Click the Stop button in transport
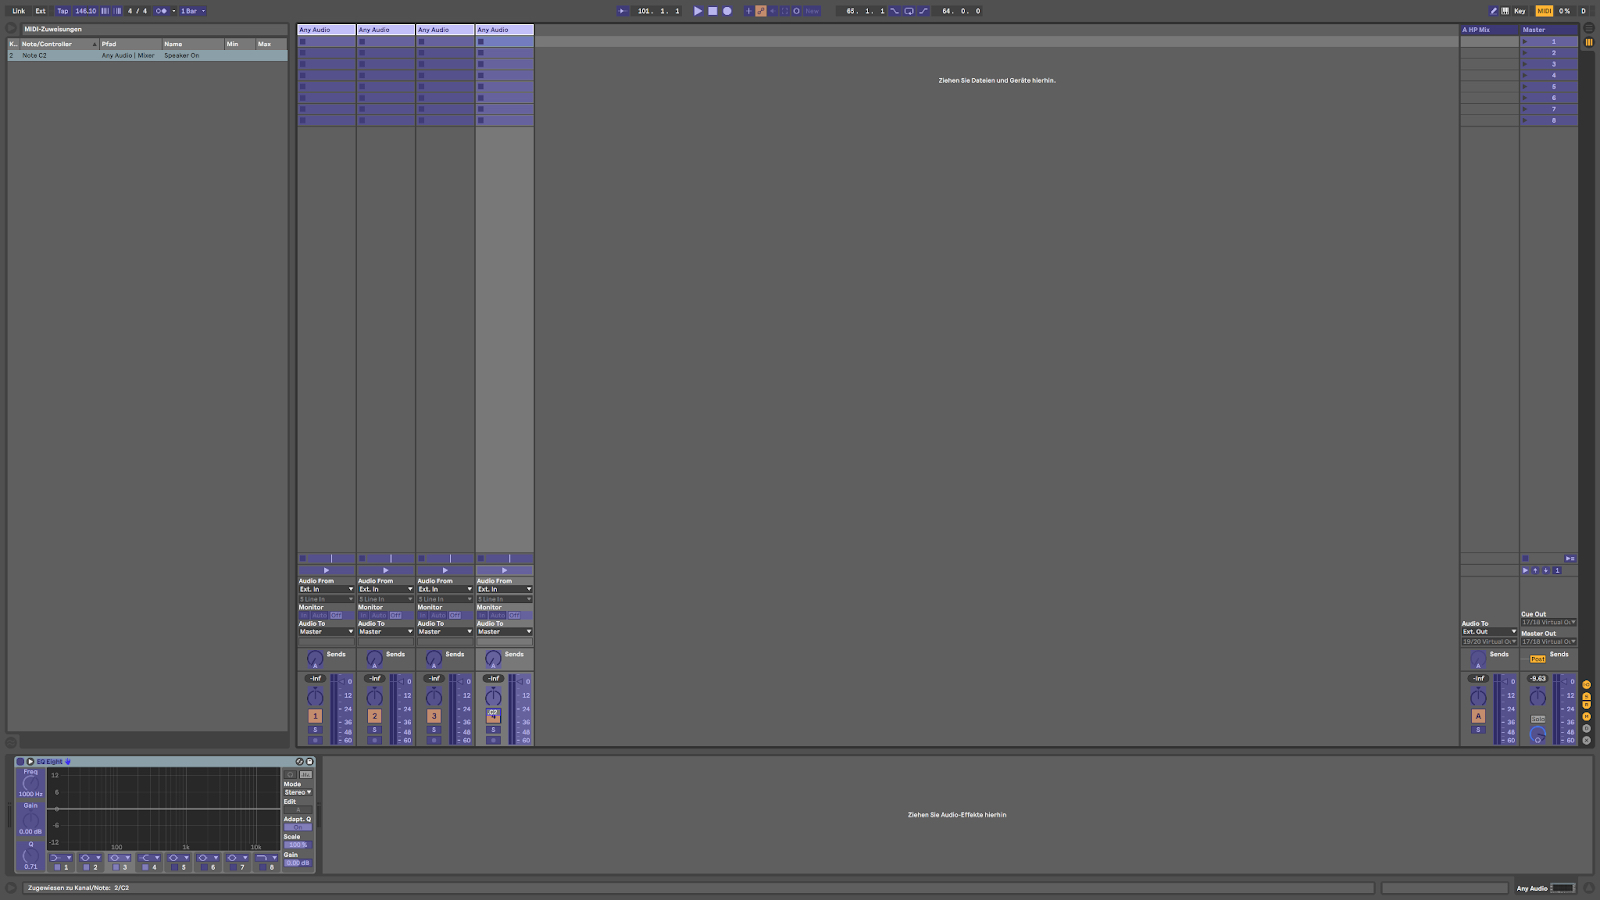Screen dimensions: 1600x900 pyautogui.click(x=712, y=11)
